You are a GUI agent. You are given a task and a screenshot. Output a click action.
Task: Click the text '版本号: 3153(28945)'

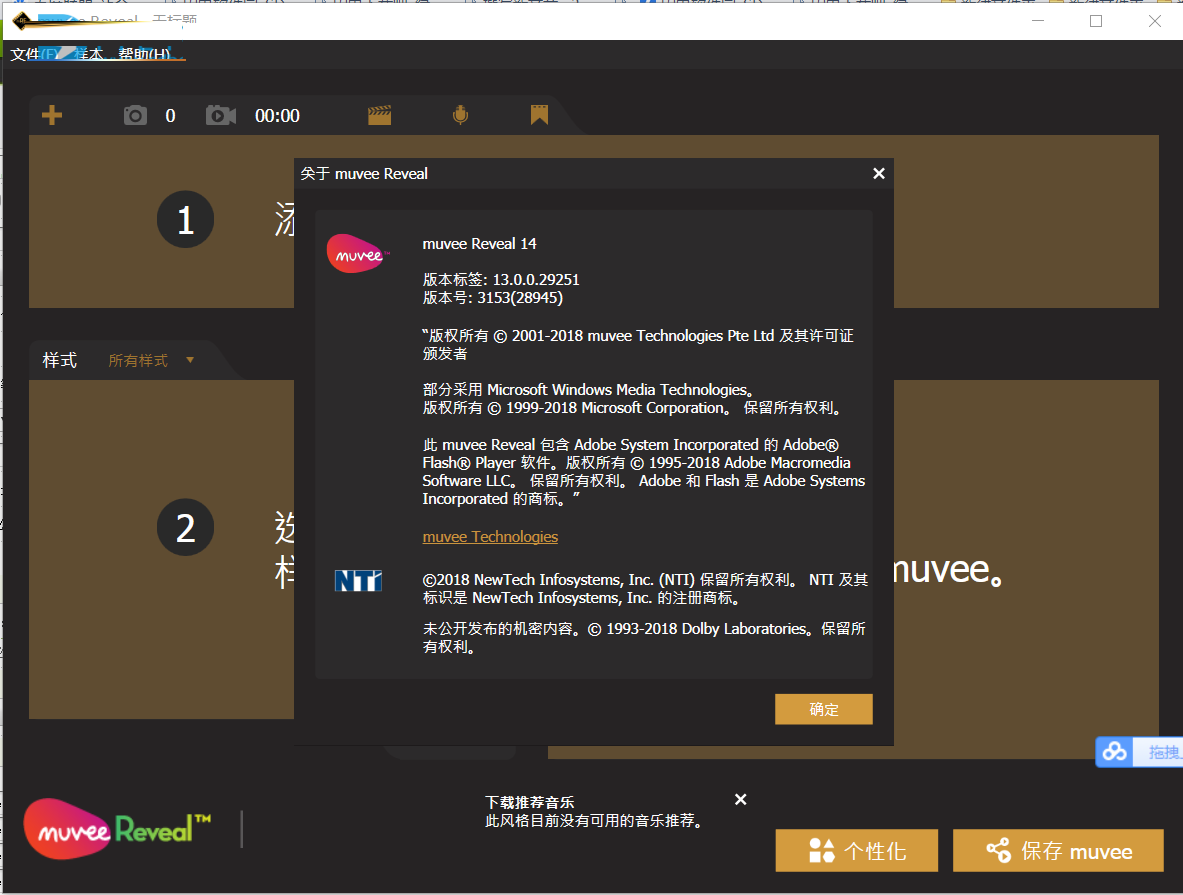493,297
